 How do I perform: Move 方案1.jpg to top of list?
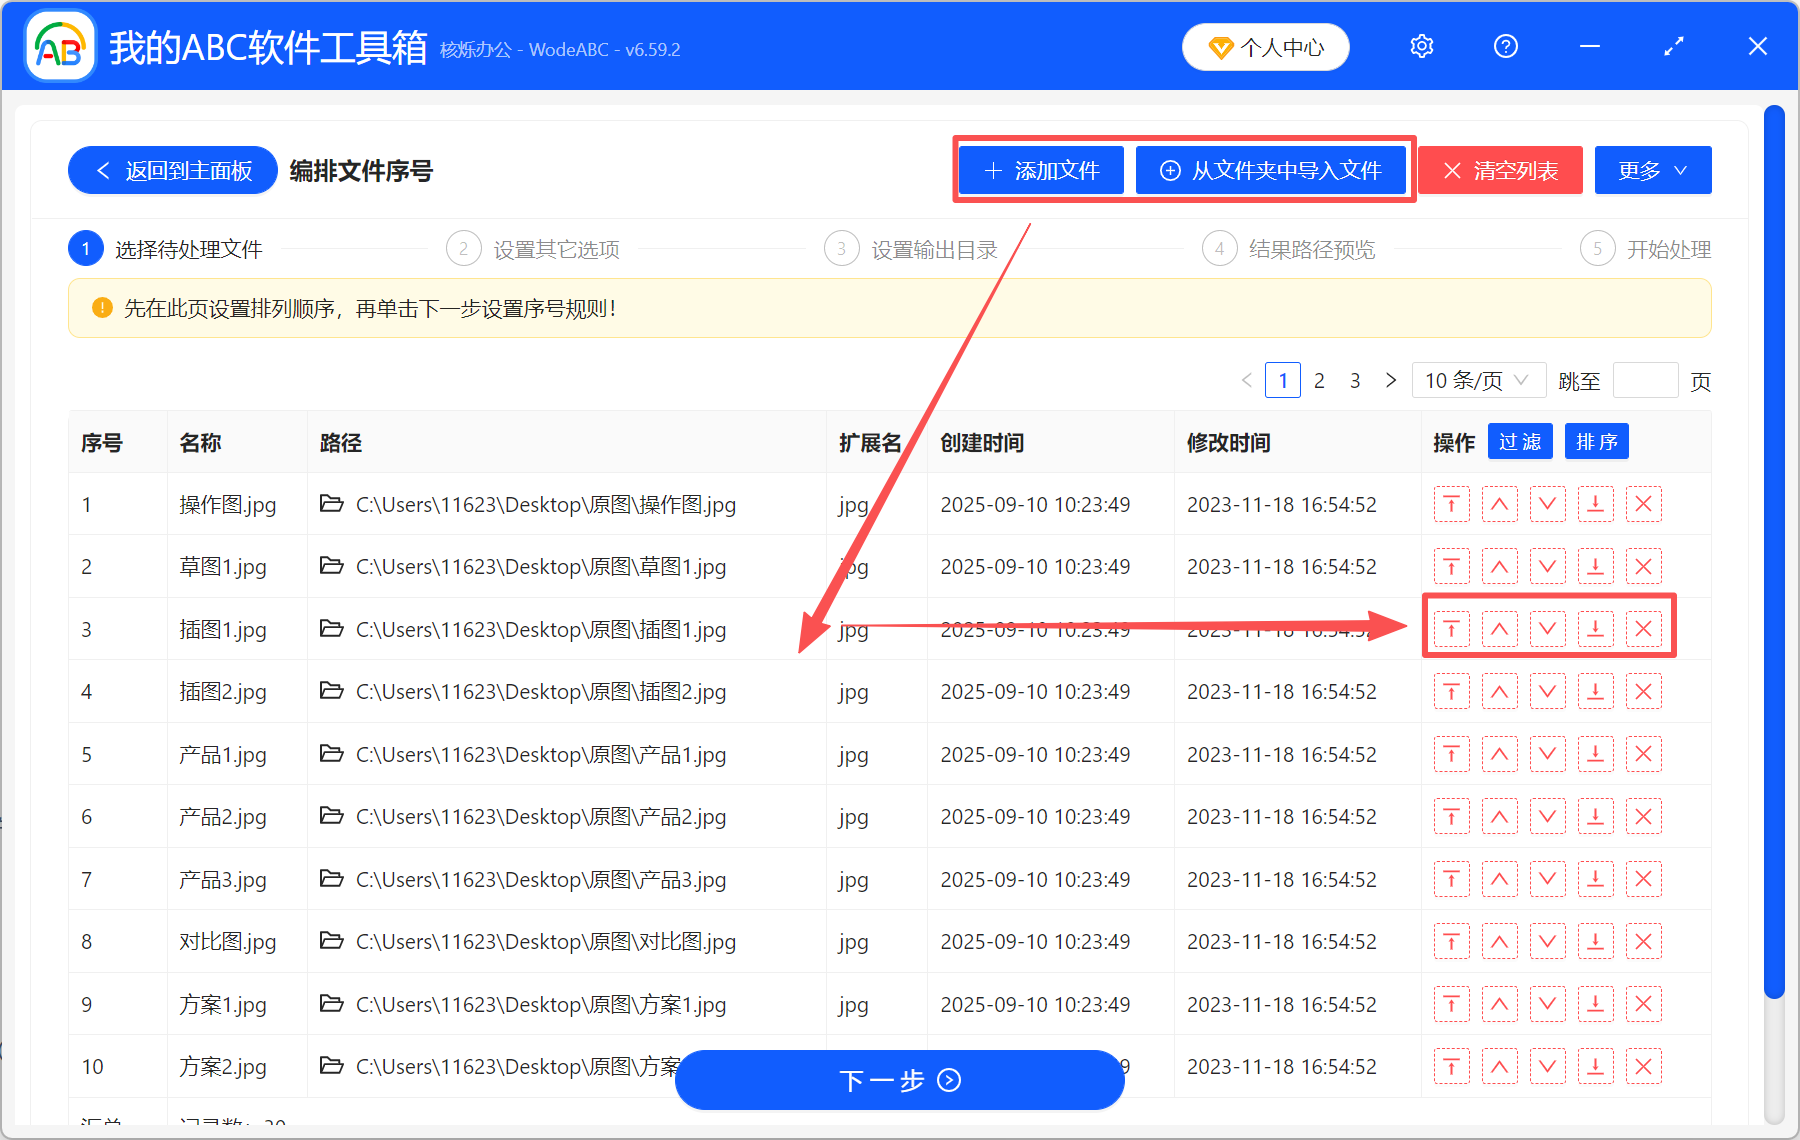(1451, 1005)
